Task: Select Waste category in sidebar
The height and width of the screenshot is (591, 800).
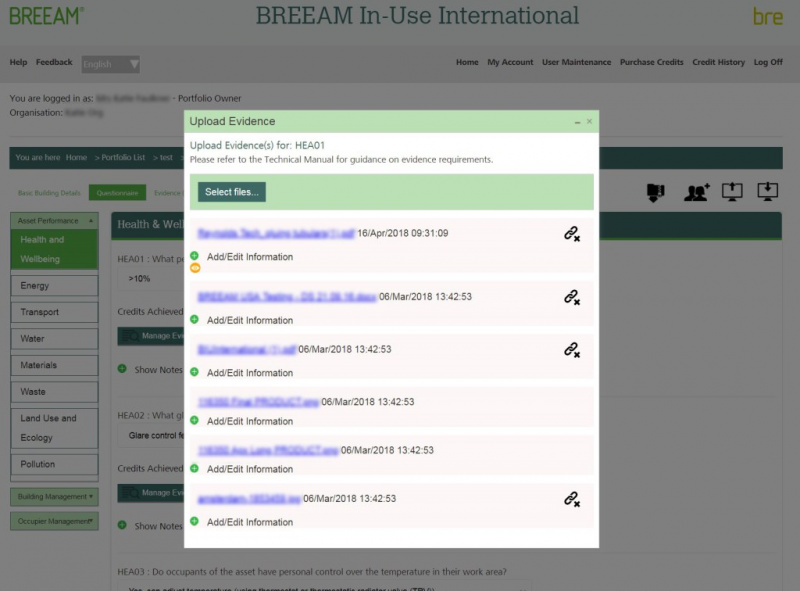Action: click(x=54, y=392)
